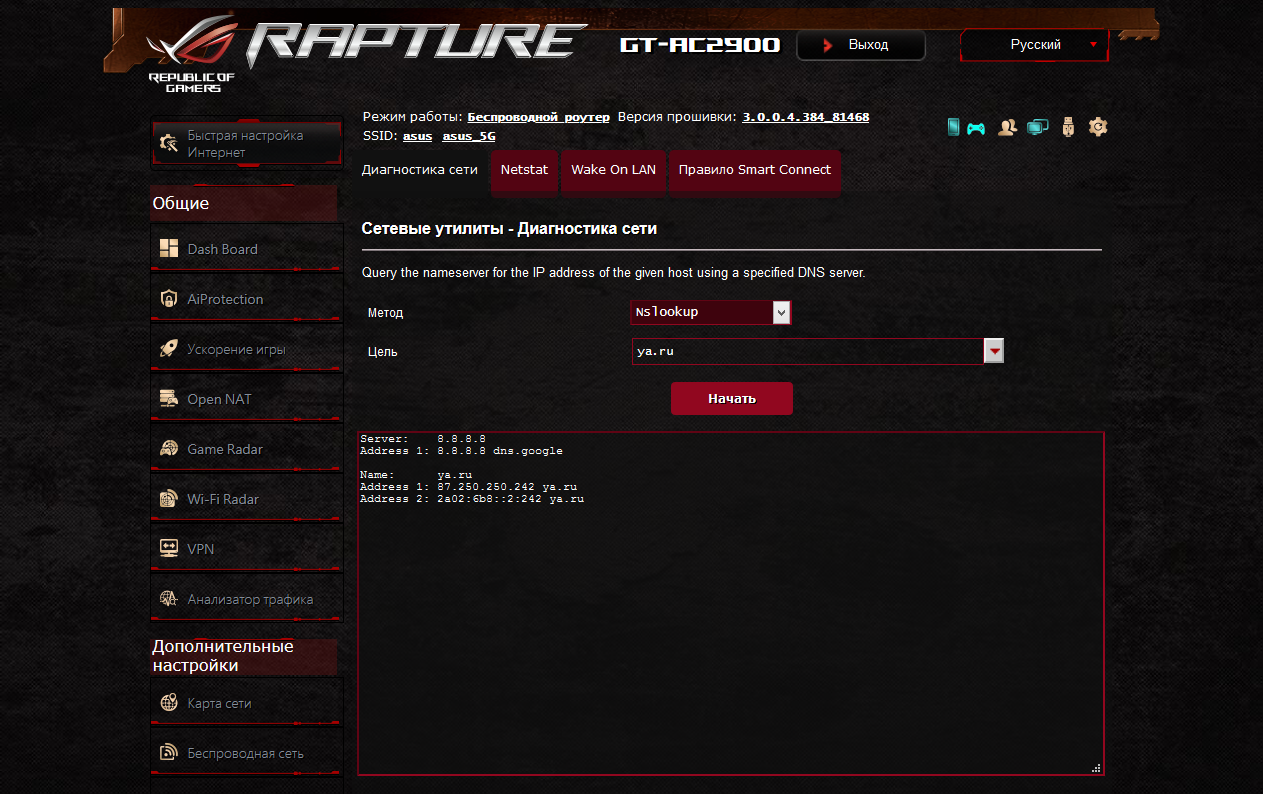Click inside the nslookup output text area
This screenshot has height=794, width=1263.
coord(731,603)
